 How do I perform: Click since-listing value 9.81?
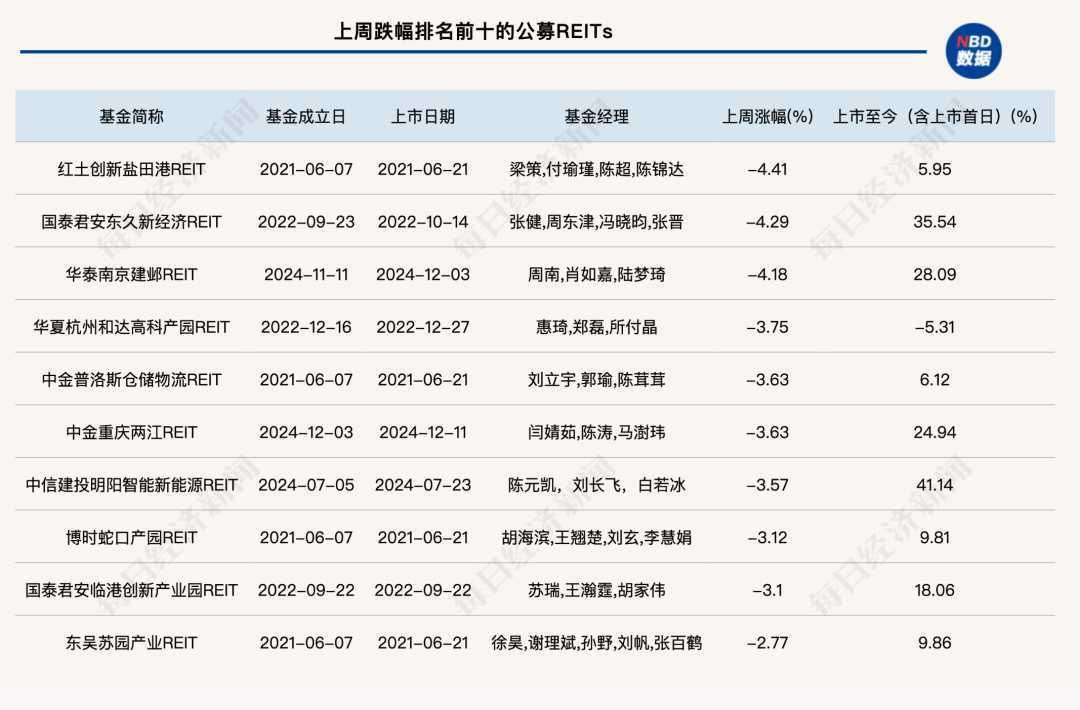click(935, 537)
